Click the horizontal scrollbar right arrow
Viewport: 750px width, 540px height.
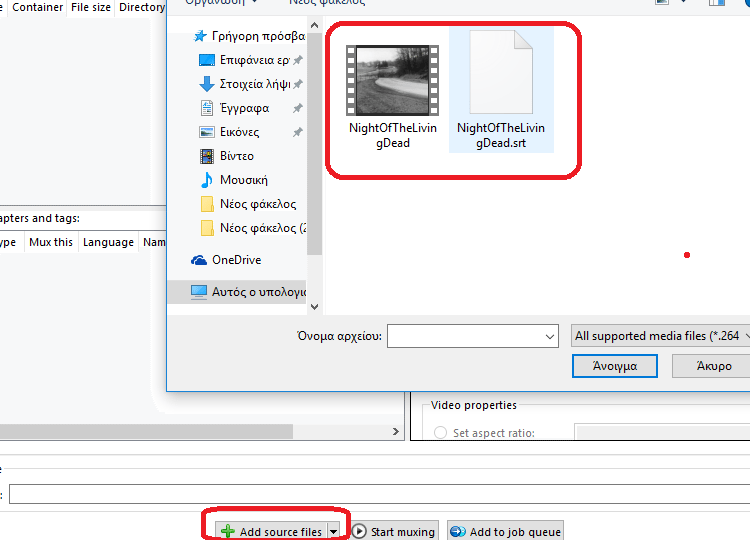pos(396,431)
